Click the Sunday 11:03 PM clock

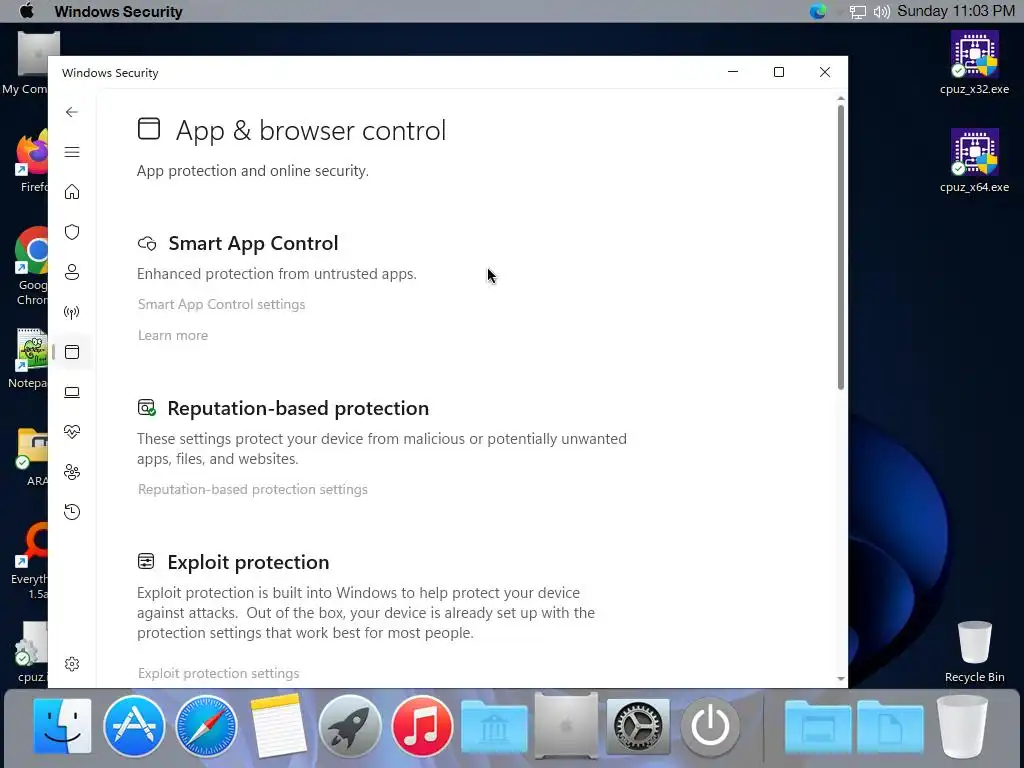956,11
